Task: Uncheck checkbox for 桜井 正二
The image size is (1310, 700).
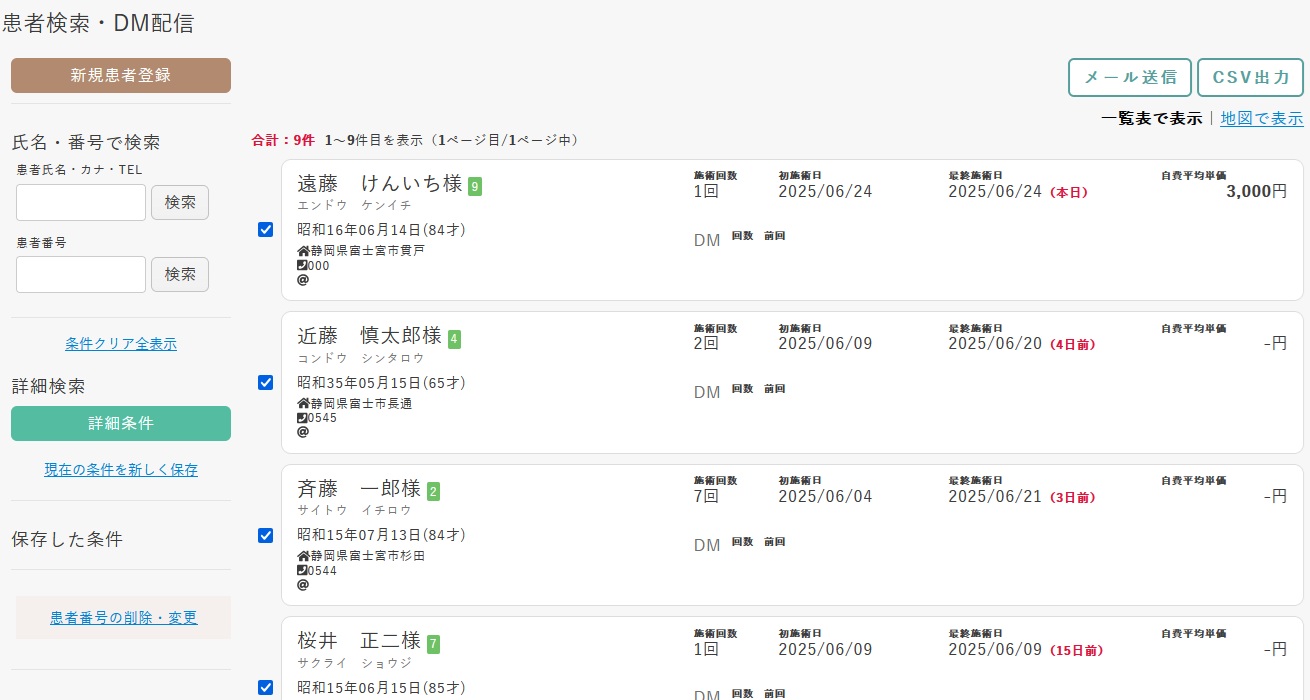Action: (x=265, y=687)
